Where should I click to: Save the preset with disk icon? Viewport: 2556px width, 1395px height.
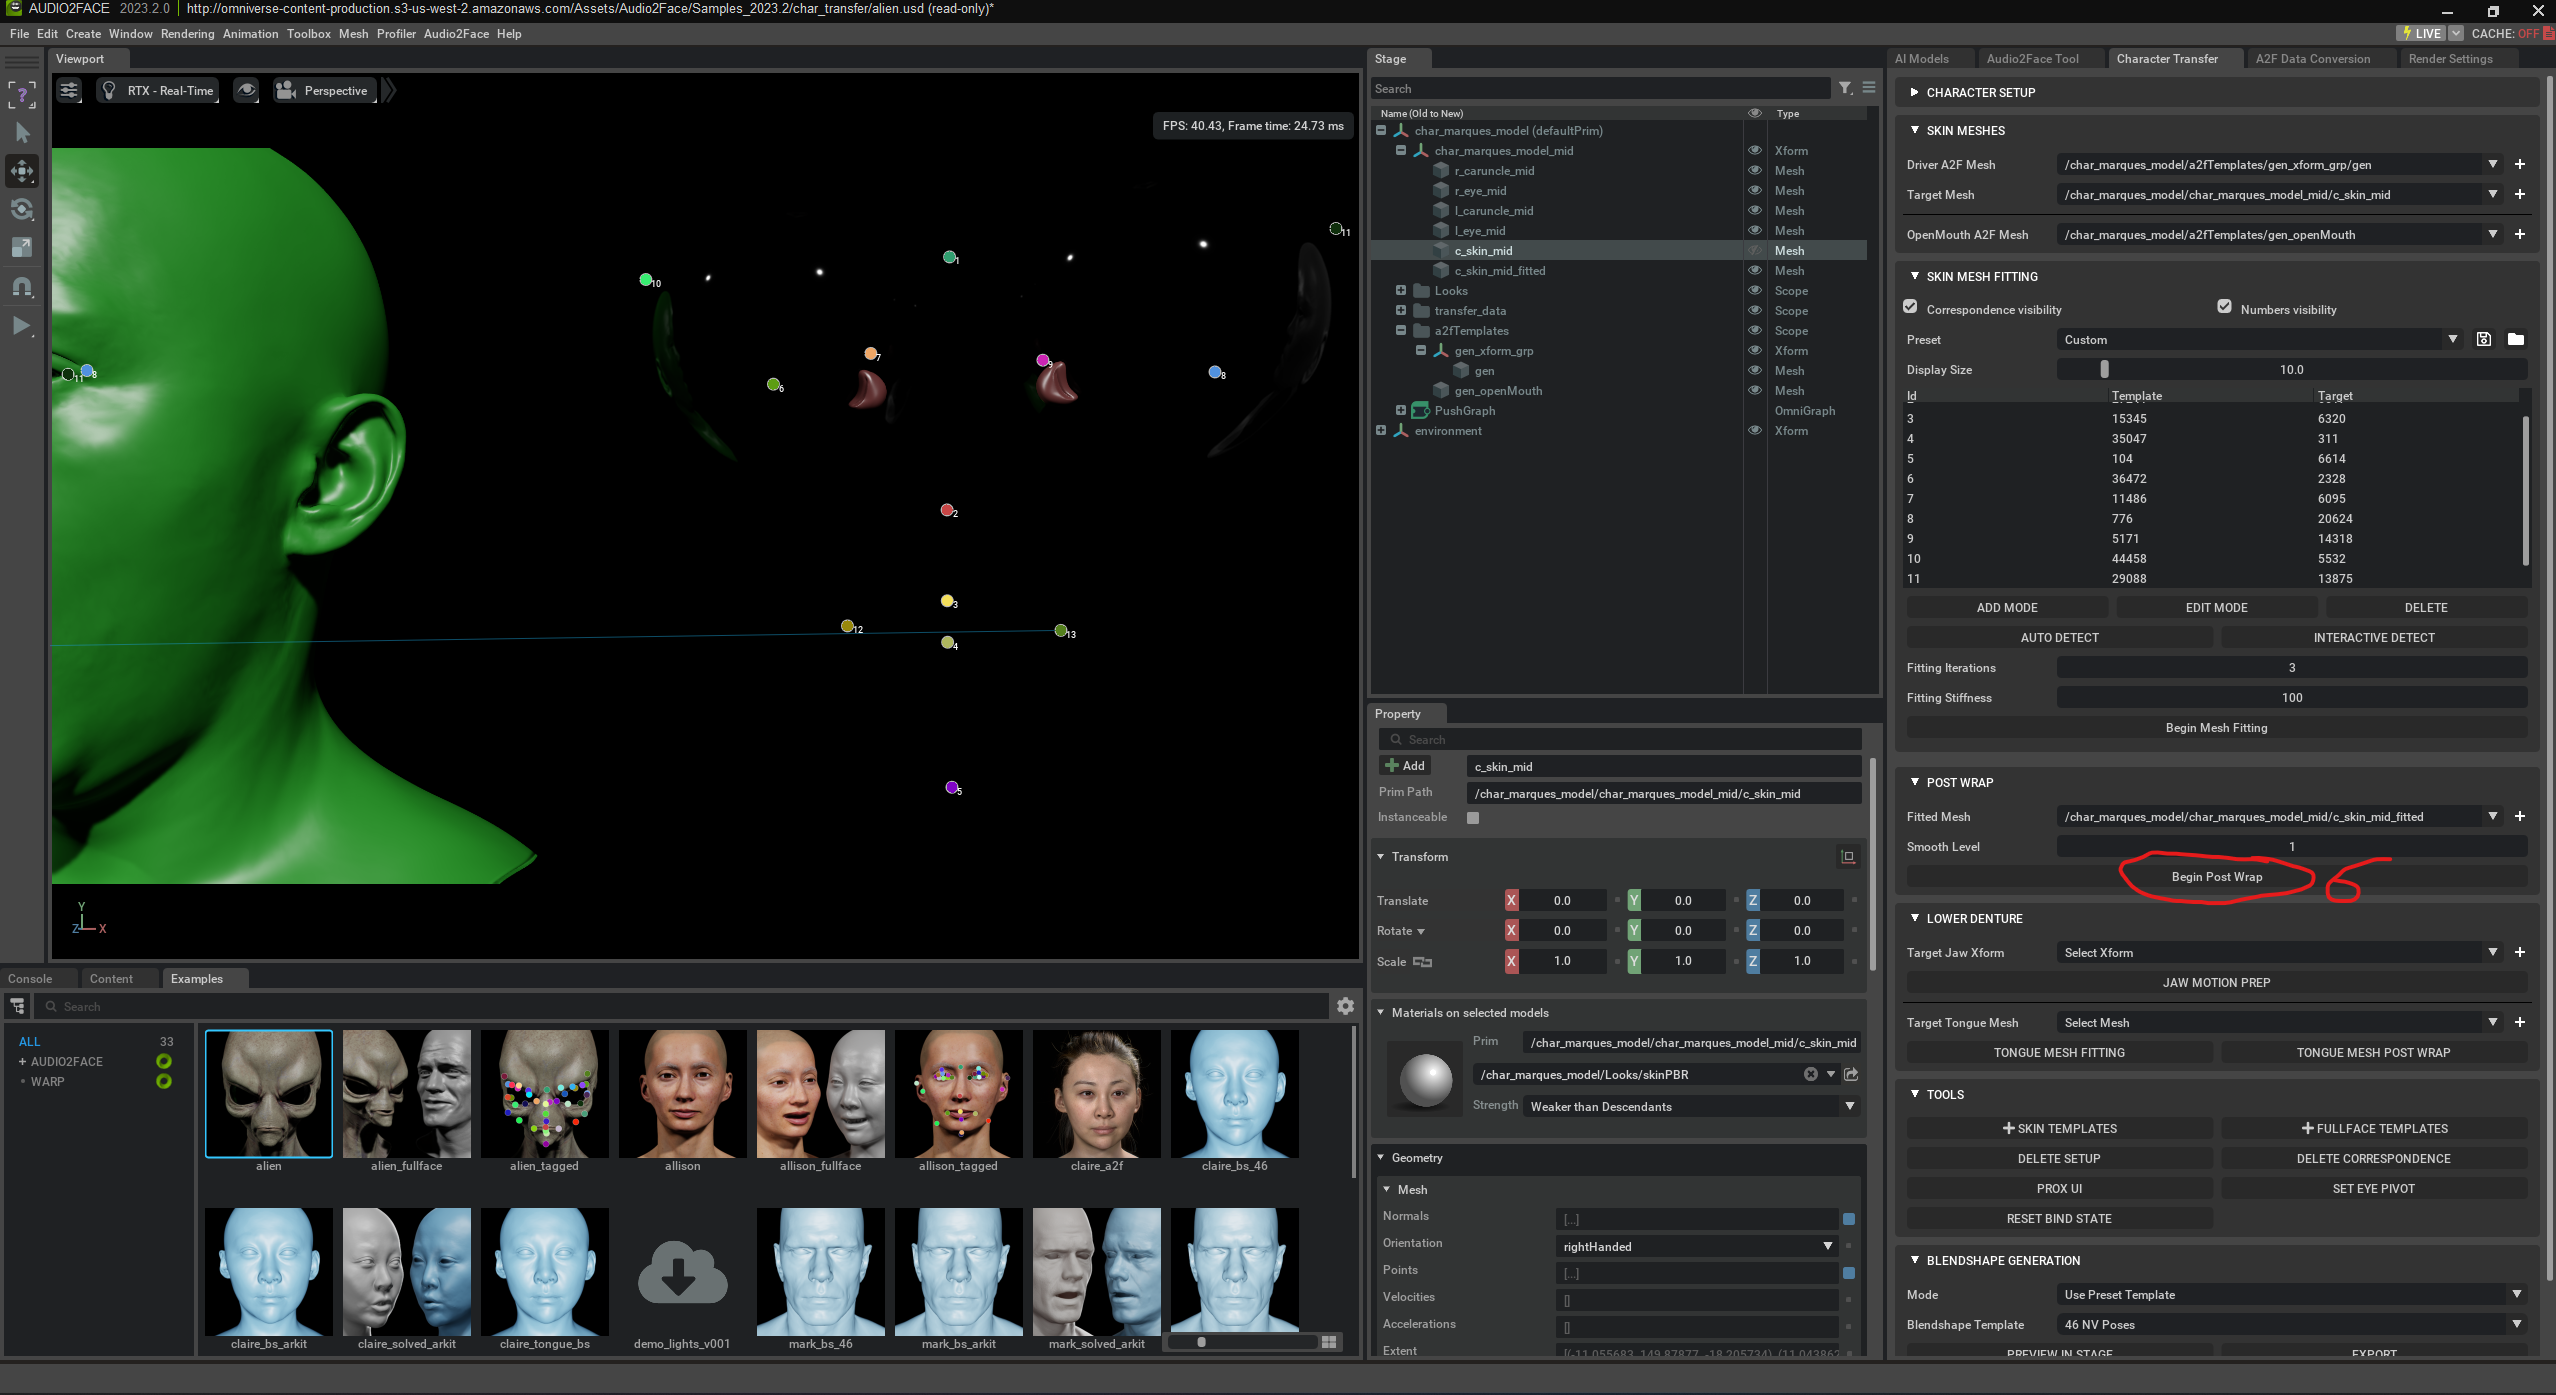(2483, 339)
